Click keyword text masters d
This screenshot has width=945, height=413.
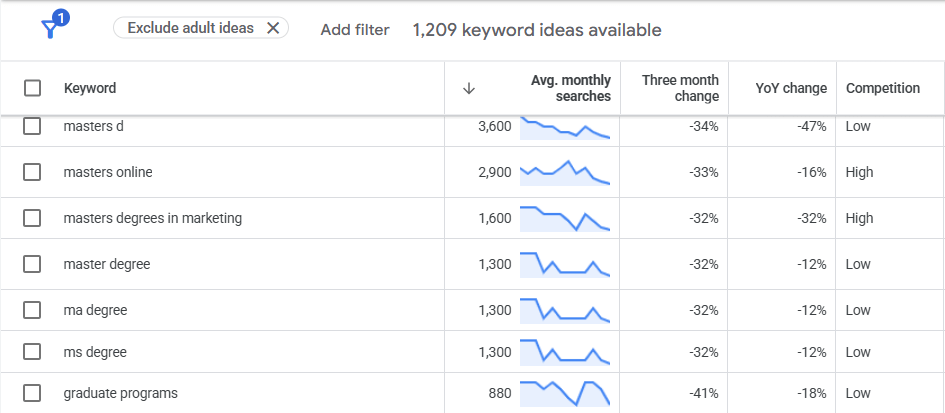click(93, 127)
